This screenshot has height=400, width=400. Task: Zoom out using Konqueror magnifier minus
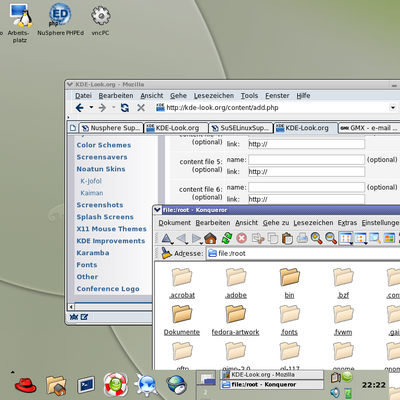tap(331, 238)
